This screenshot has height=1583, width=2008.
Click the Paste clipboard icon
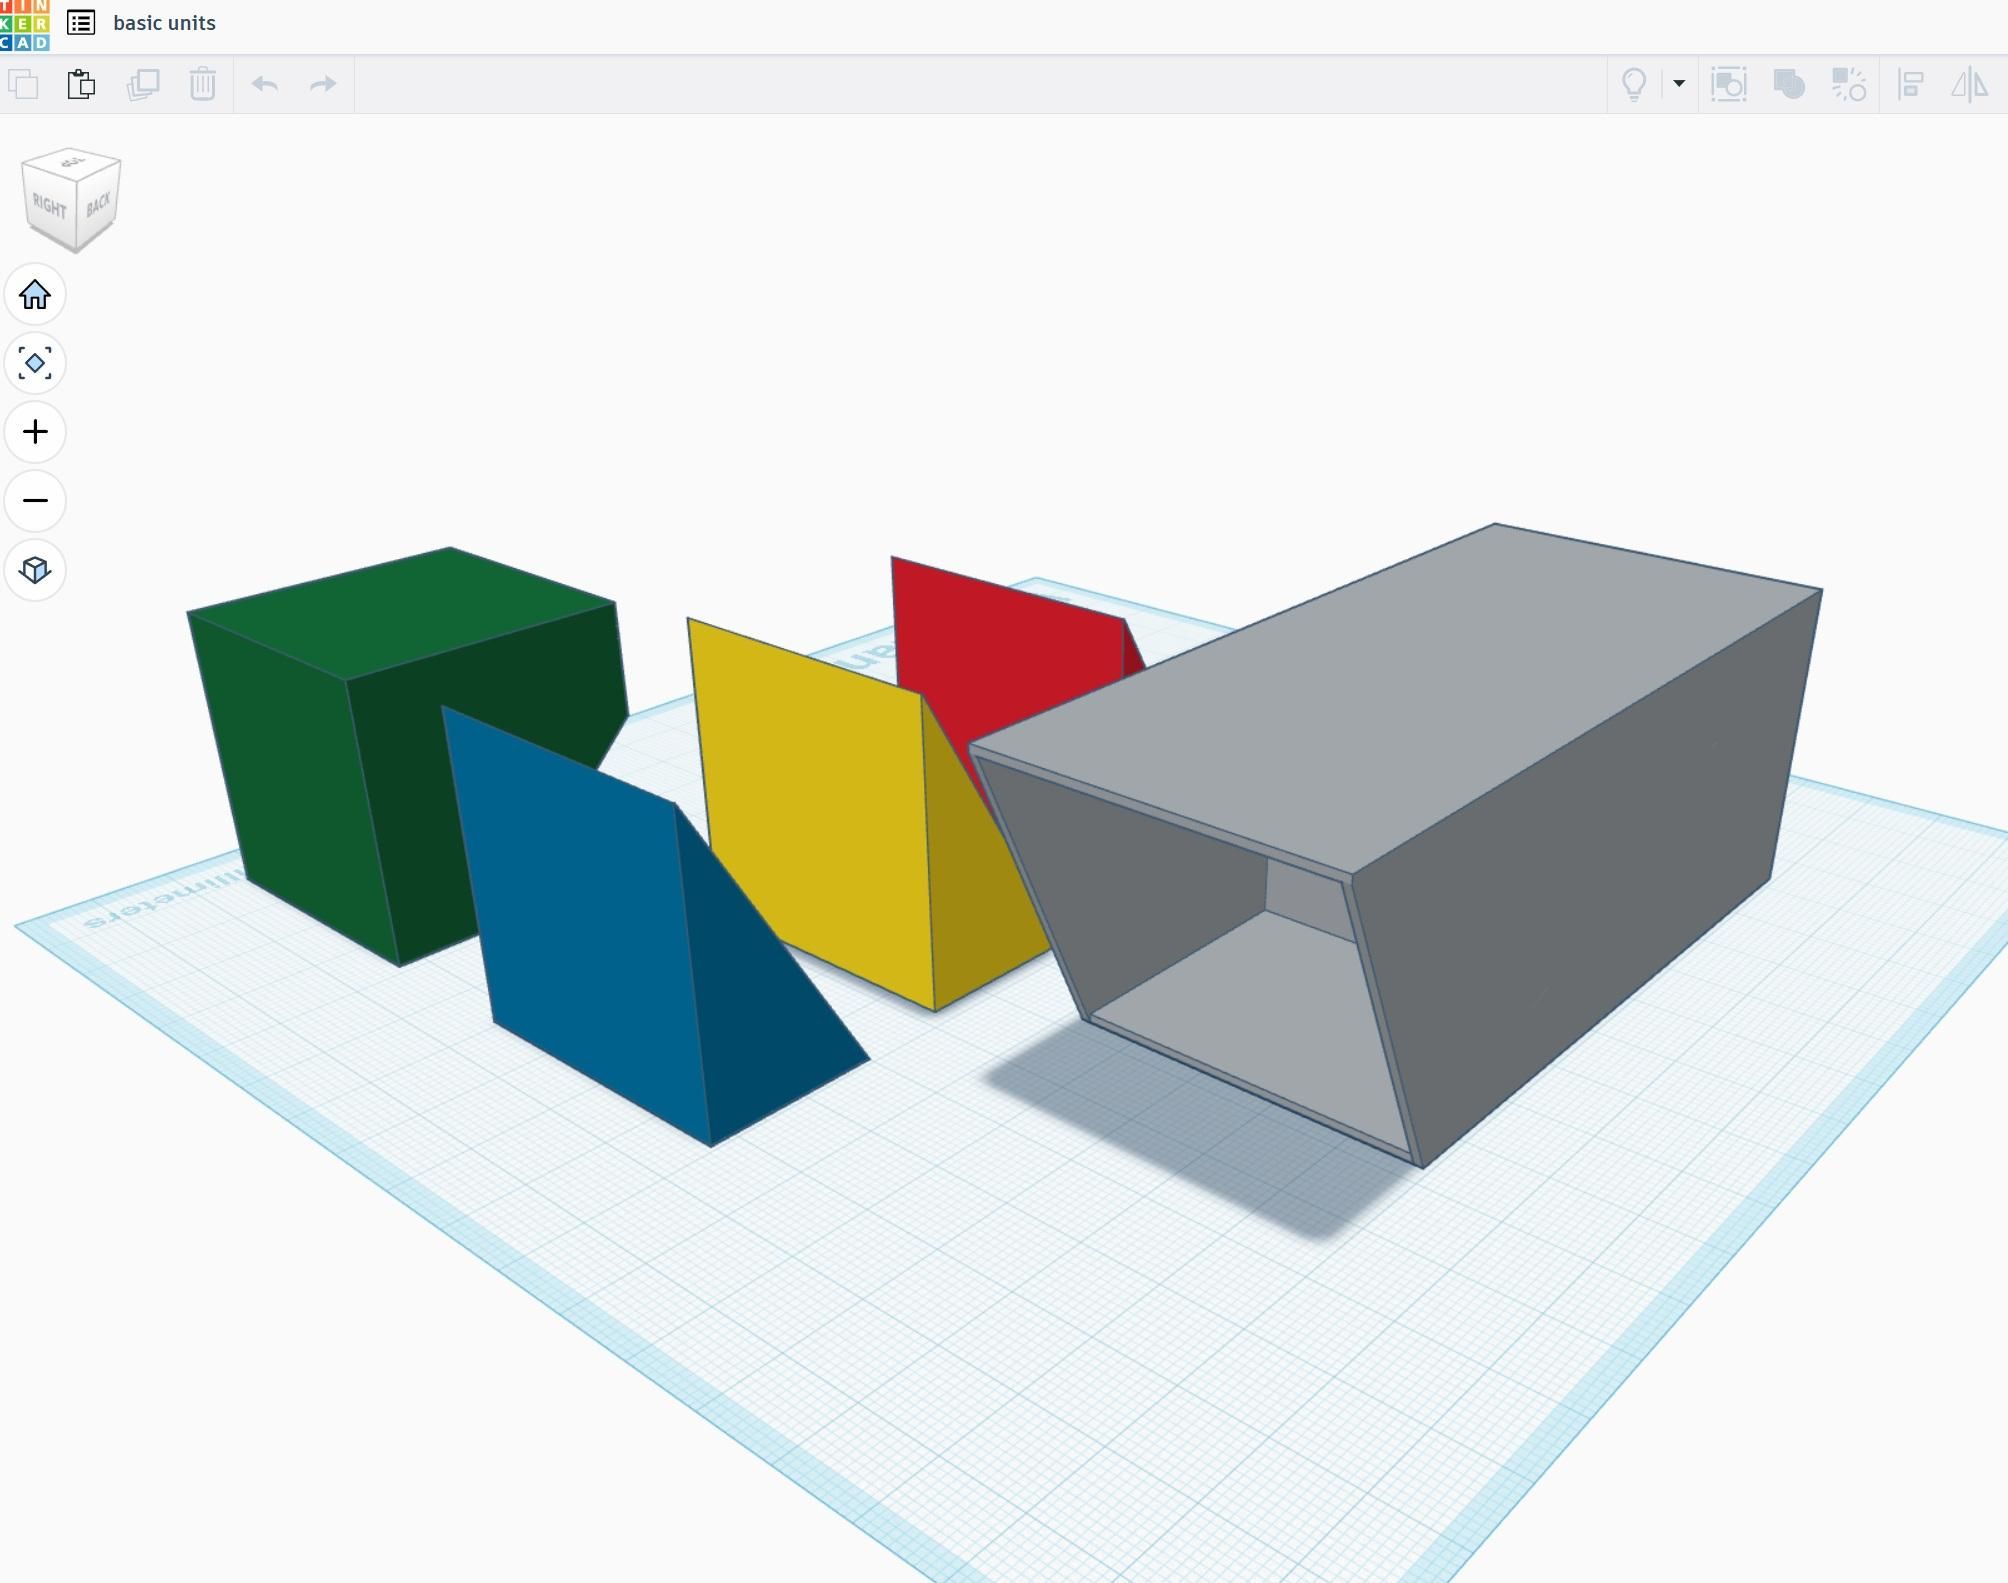pos(82,84)
